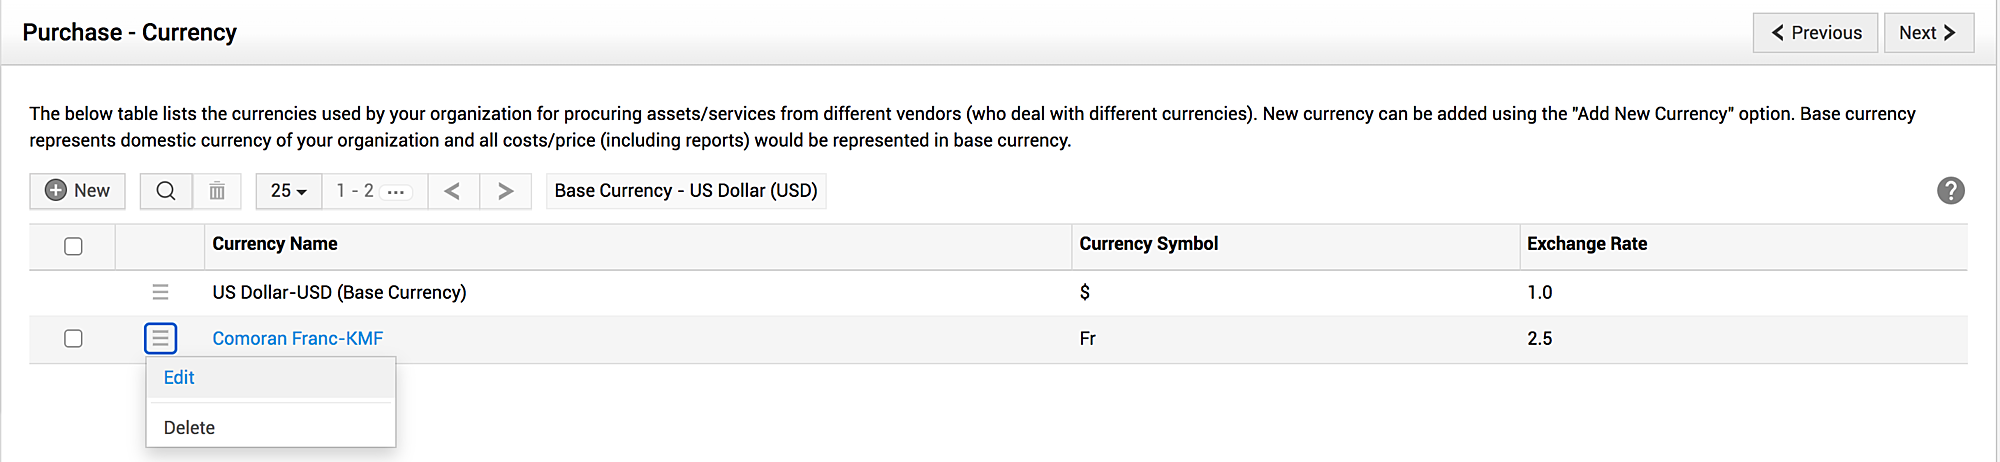Click the Next button
2000x462 pixels.
point(1928,33)
